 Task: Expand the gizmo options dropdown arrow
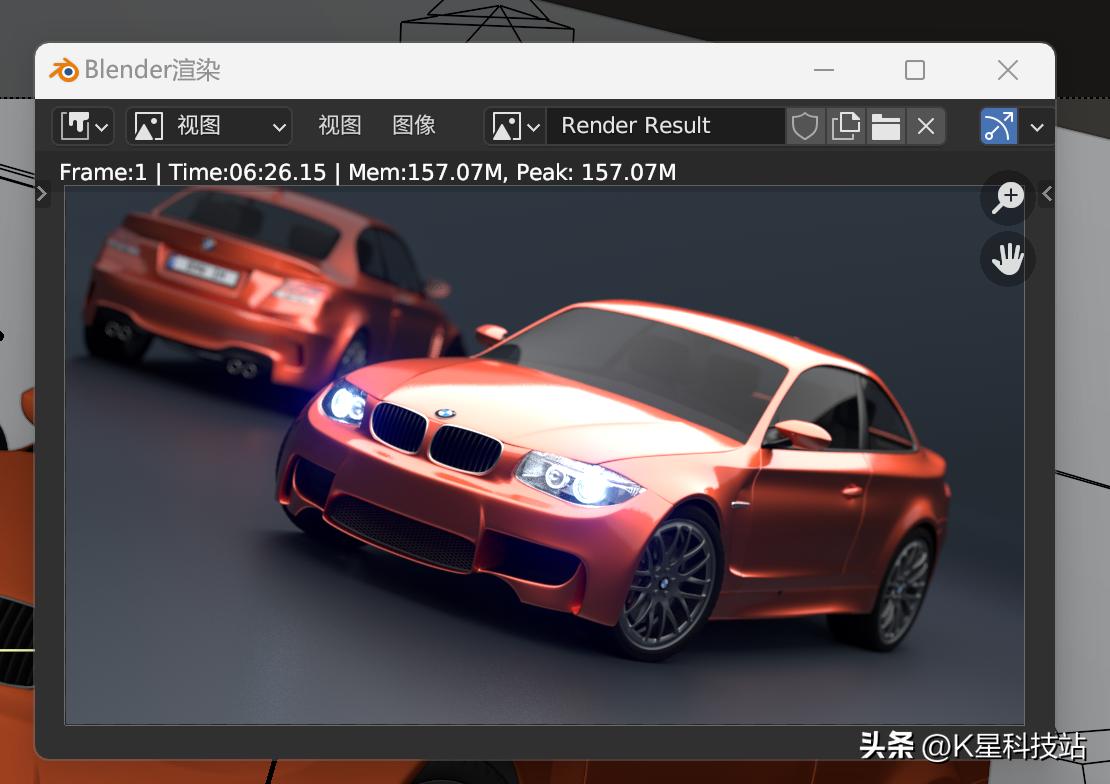tap(1037, 127)
